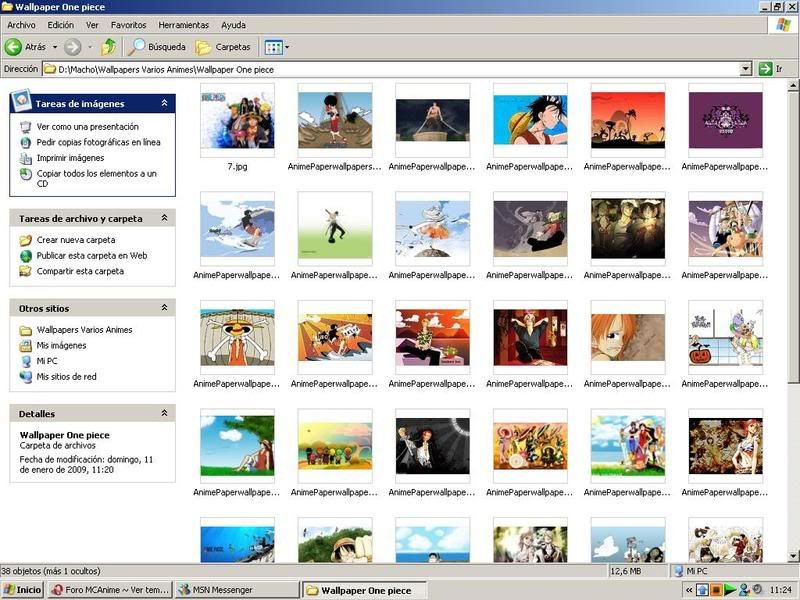
Task: Select the red sunset silhouettes thumbnail
Action: tap(628, 120)
